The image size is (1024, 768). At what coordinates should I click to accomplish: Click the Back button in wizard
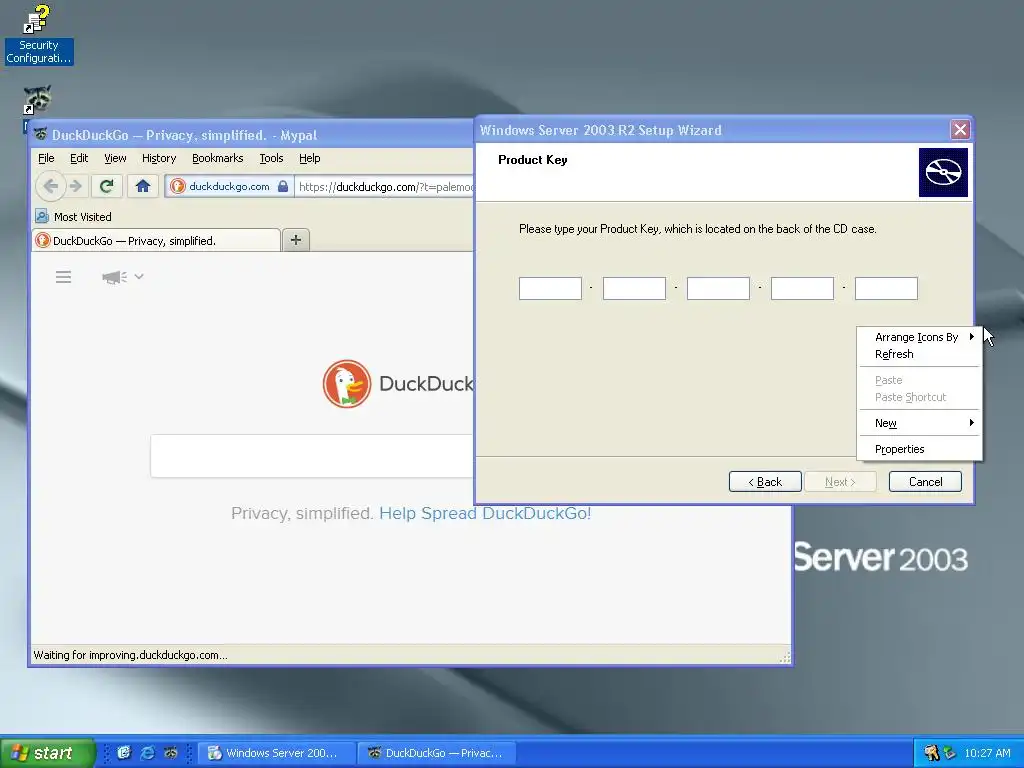(x=765, y=482)
